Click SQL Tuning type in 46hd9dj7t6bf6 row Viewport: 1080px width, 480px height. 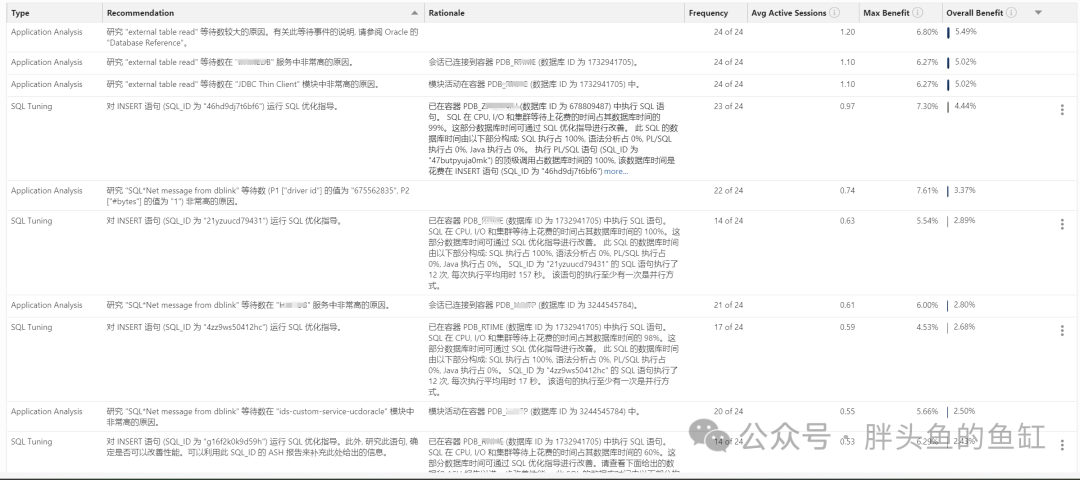(x=31, y=107)
